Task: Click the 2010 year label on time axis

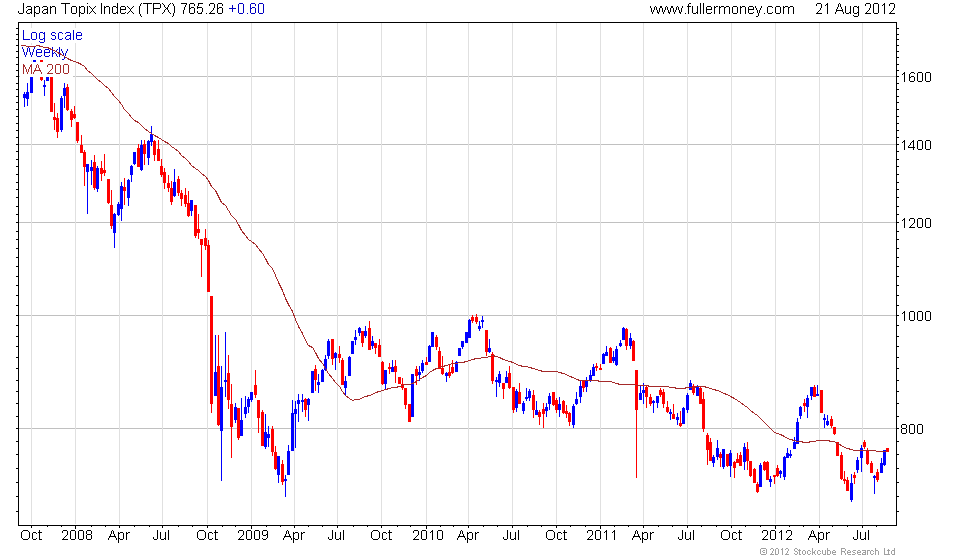Action: click(428, 536)
